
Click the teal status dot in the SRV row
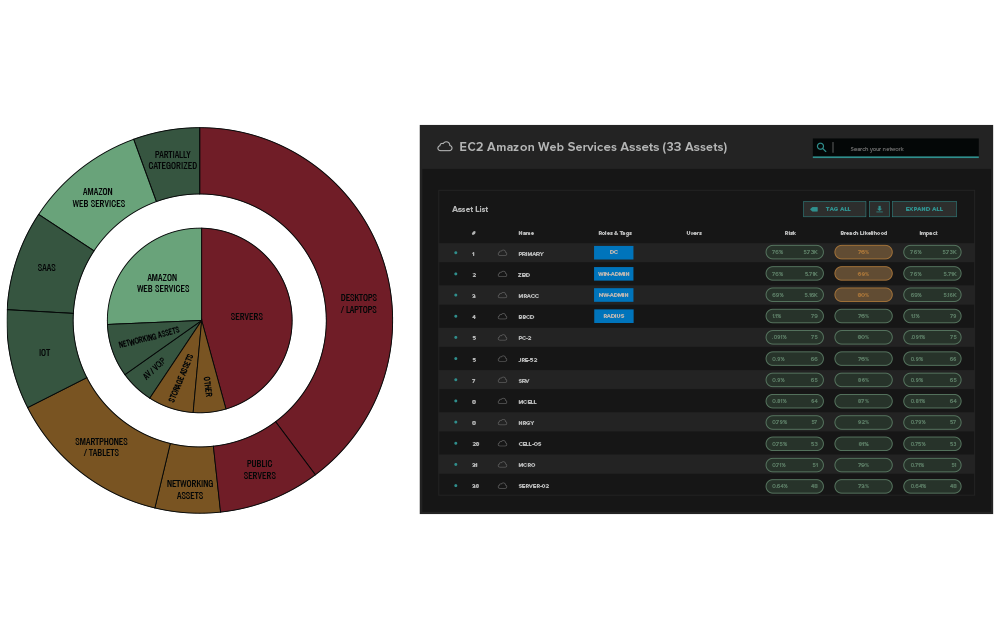click(x=455, y=380)
